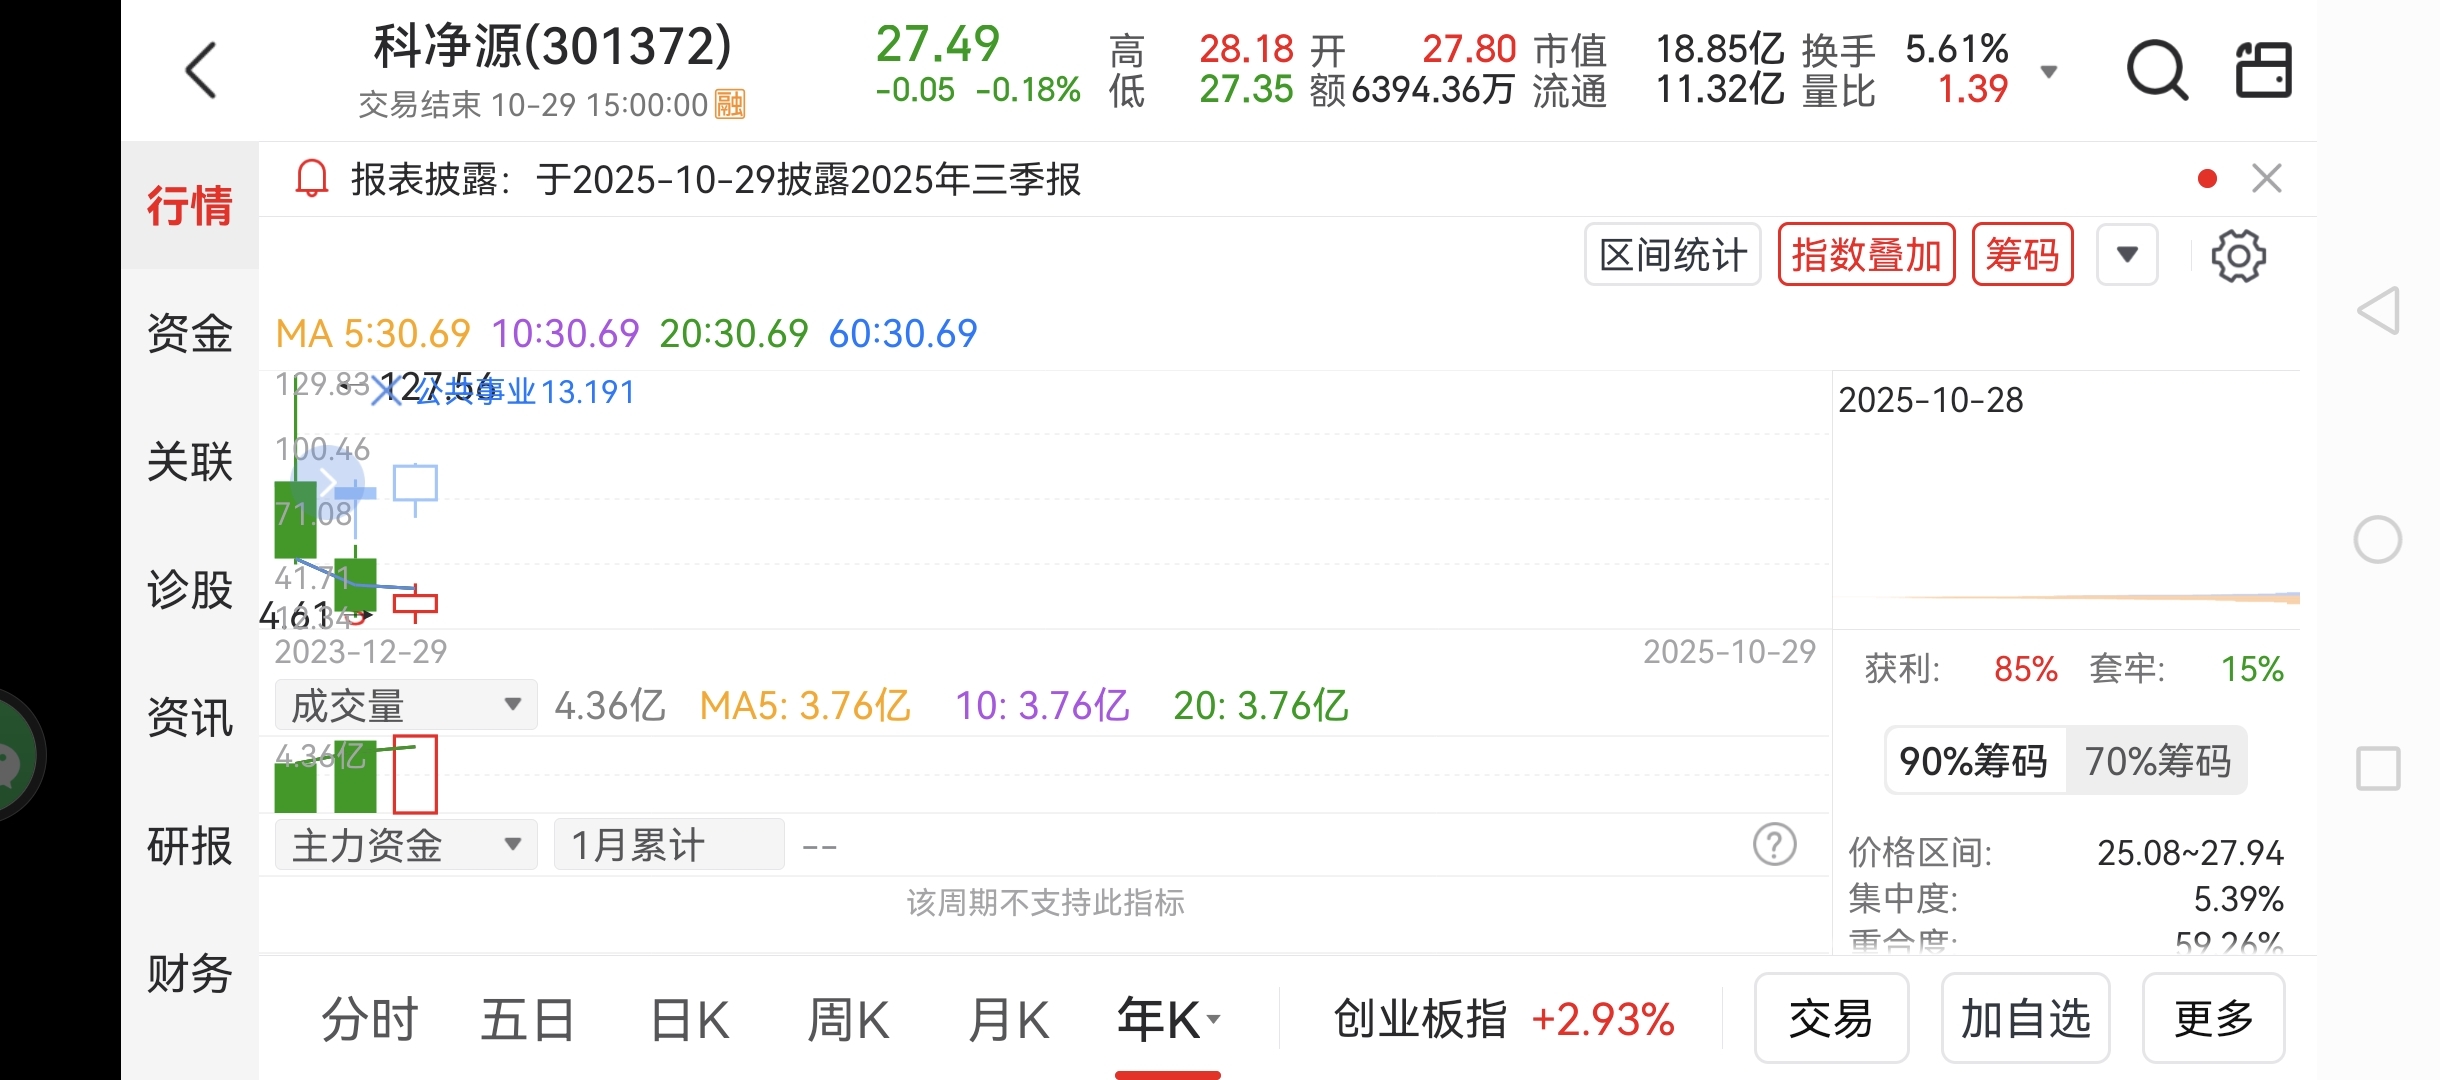Viewport: 2440px width, 1080px height.
Task: Remove 公共事业 index overlay with X
Action: (385, 390)
